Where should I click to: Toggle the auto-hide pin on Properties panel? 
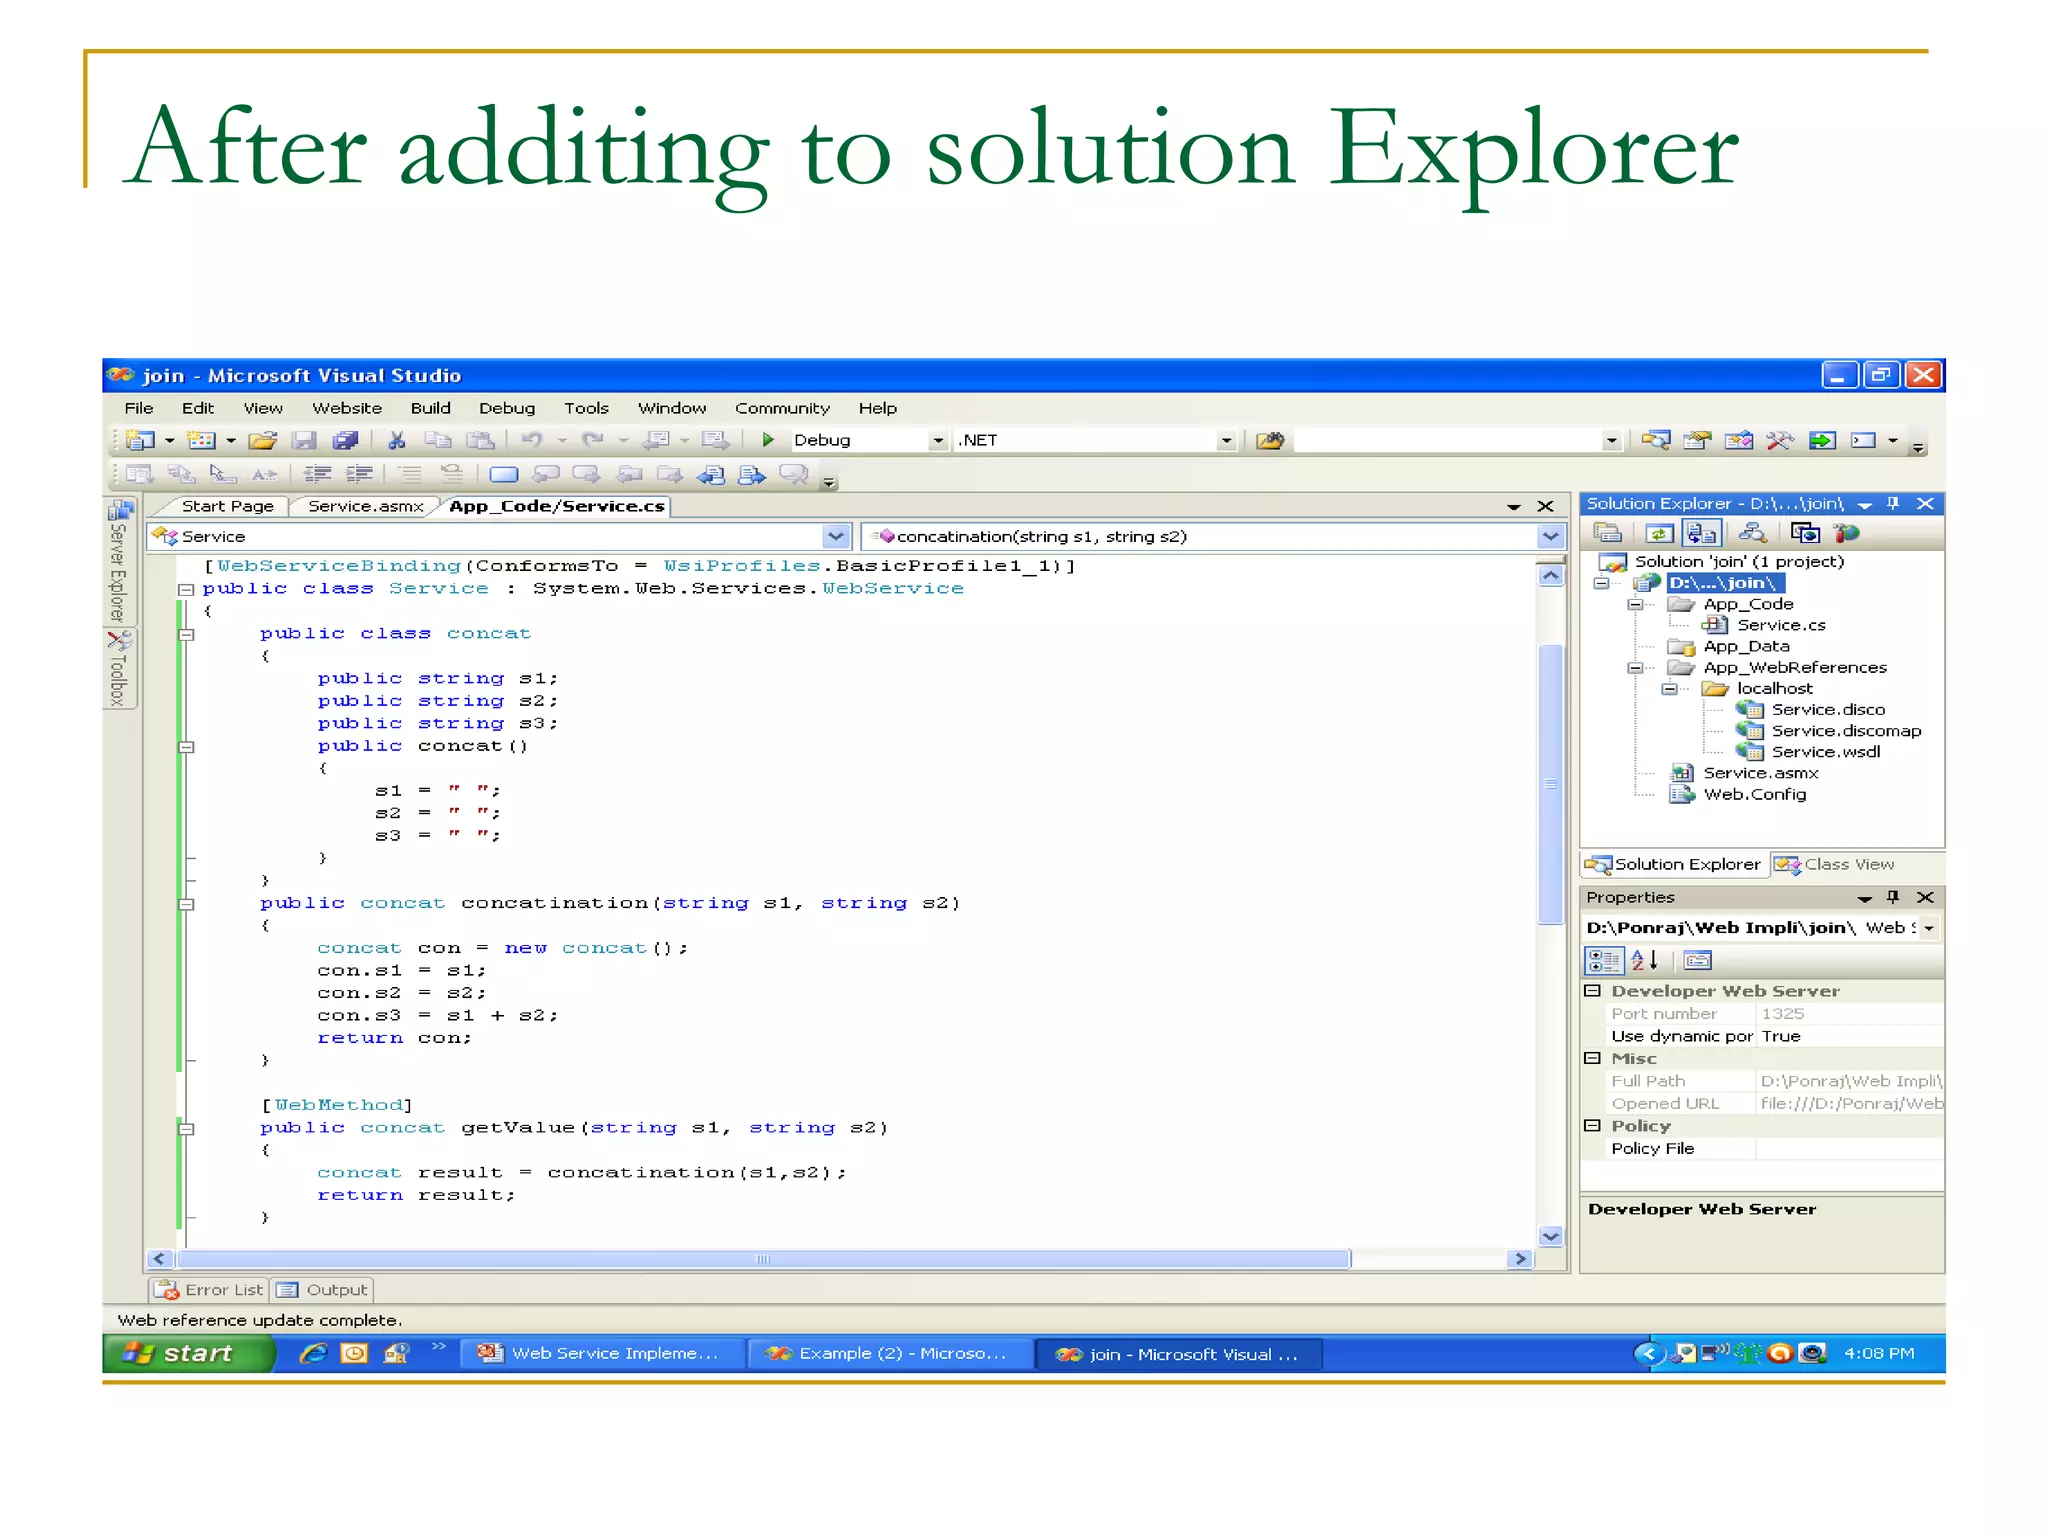[1893, 897]
